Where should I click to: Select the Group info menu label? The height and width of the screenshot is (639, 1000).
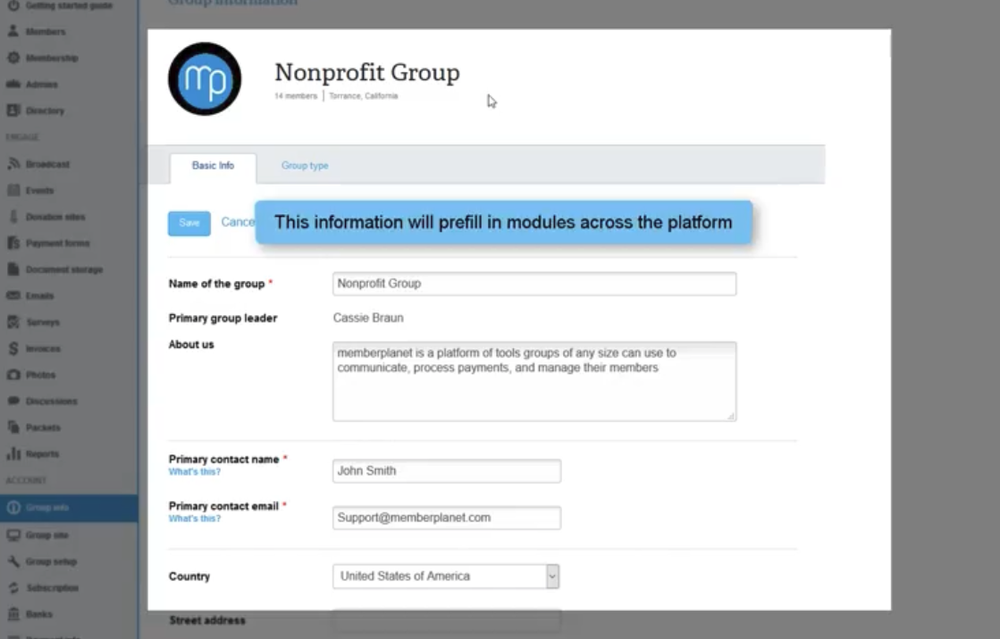click(47, 508)
